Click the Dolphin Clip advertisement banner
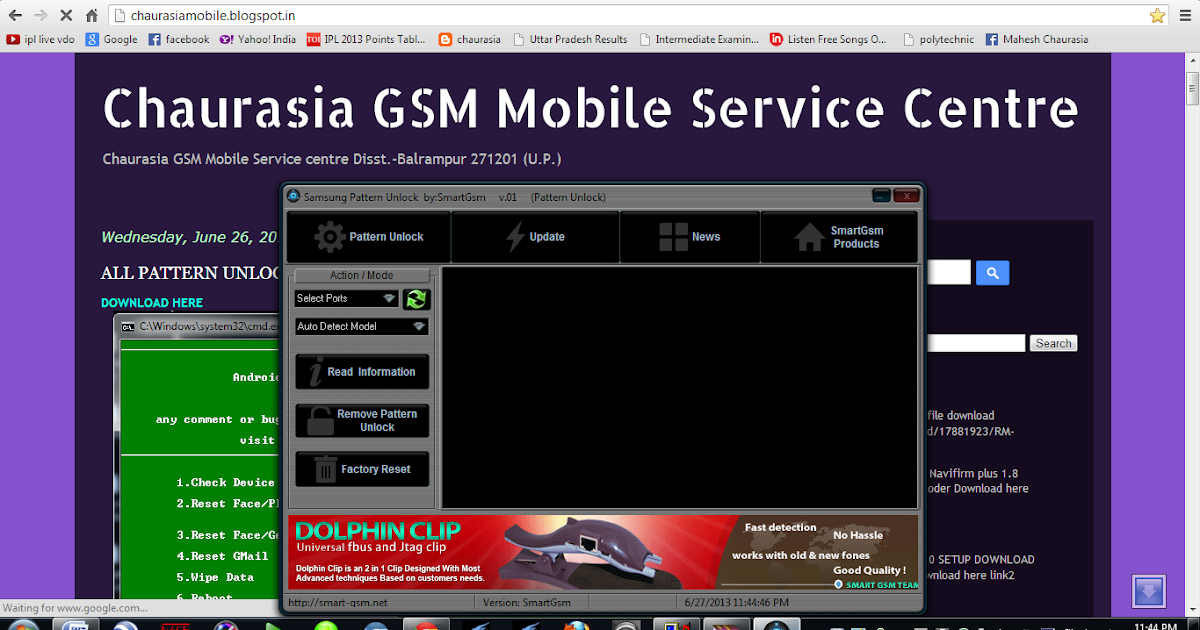Image resolution: width=1200 pixels, height=630 pixels. 603,551
